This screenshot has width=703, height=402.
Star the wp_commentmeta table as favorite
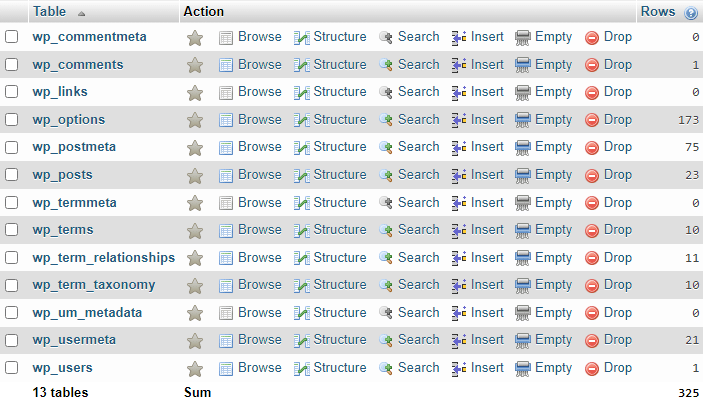pyautogui.click(x=195, y=37)
